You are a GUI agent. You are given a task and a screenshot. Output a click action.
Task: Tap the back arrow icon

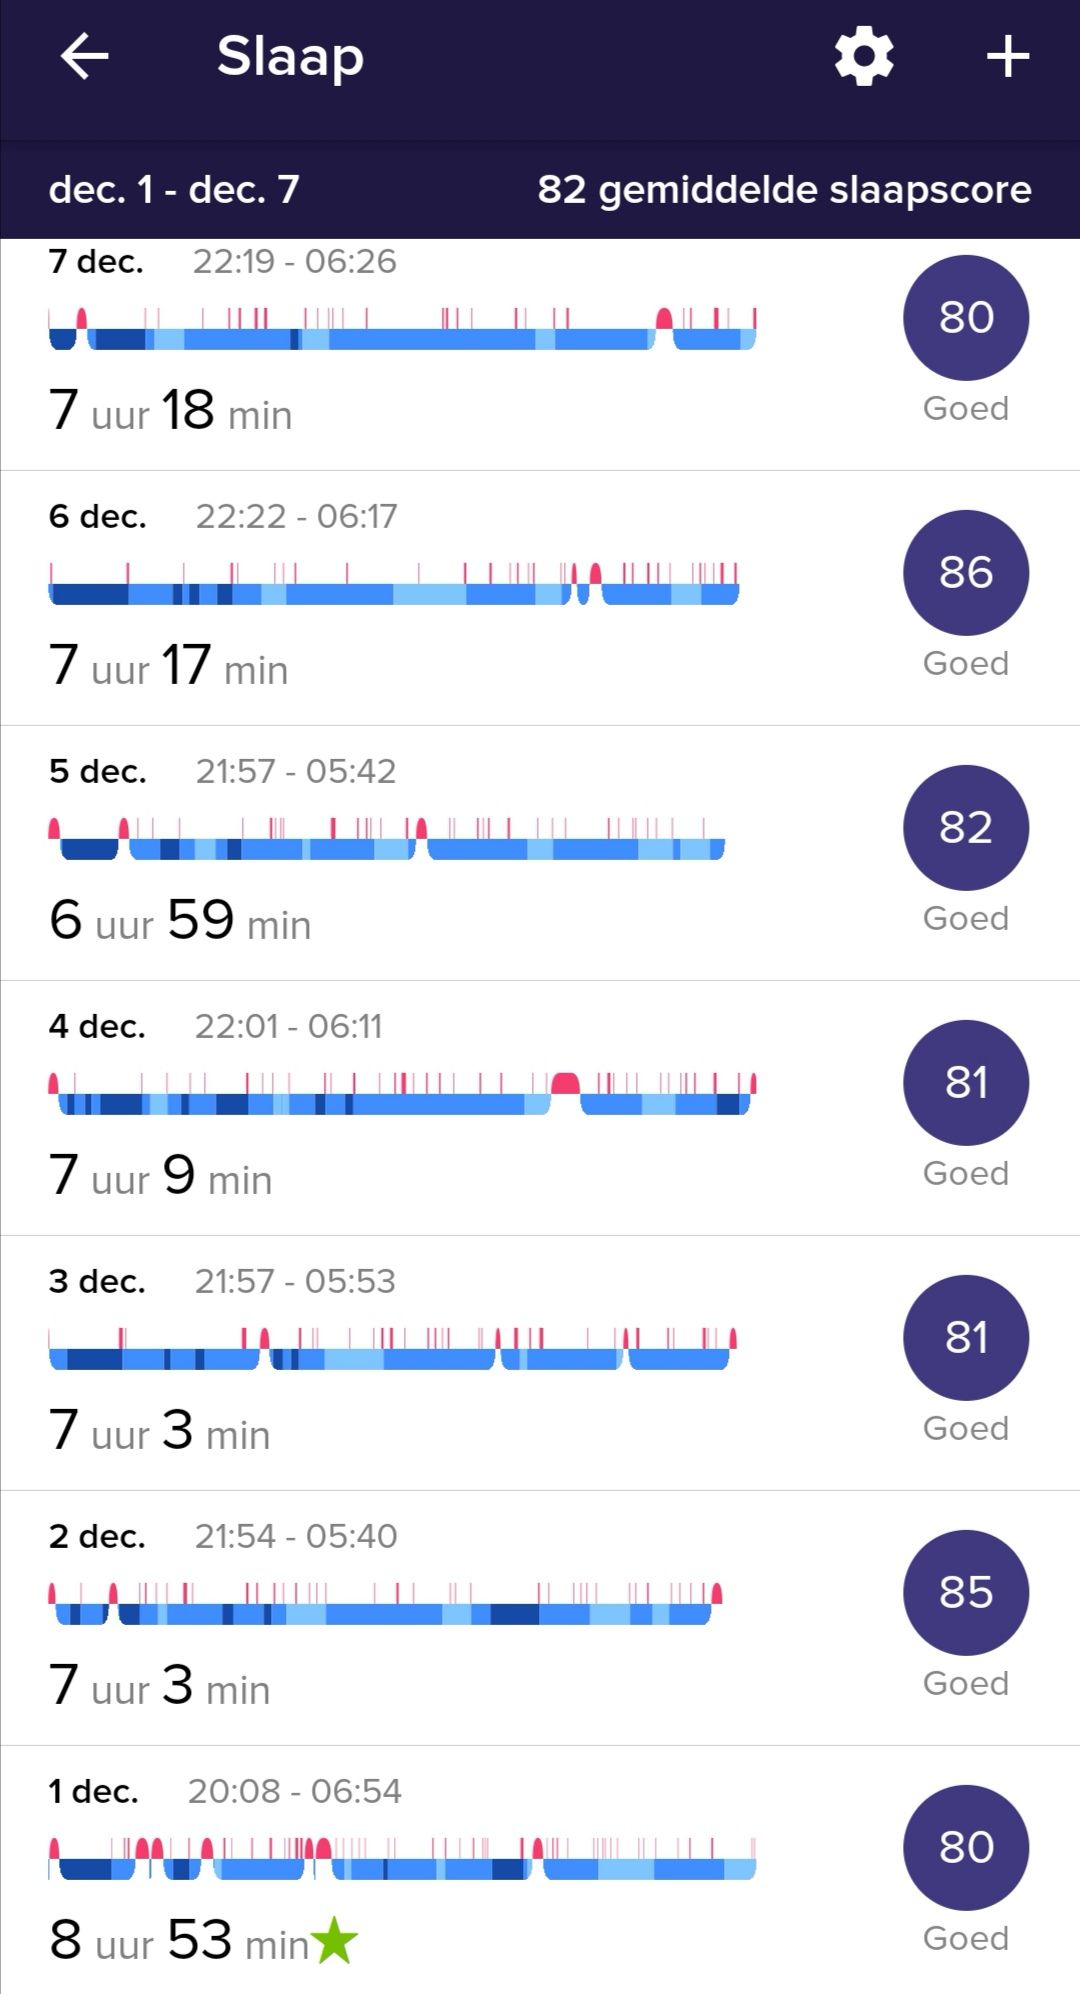point(84,56)
